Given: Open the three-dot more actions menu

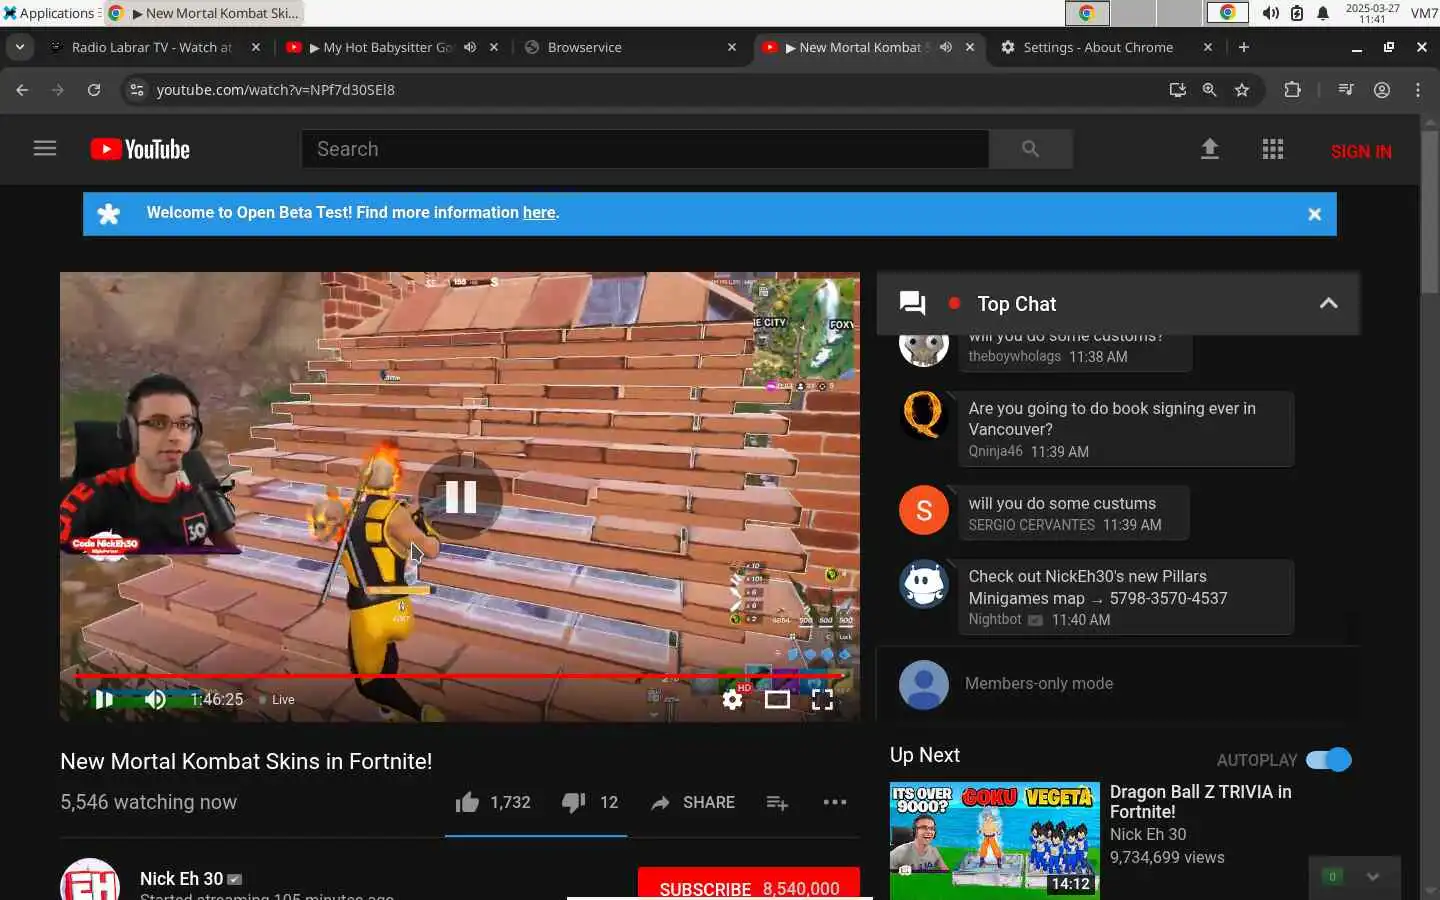Looking at the screenshot, I should click(835, 802).
